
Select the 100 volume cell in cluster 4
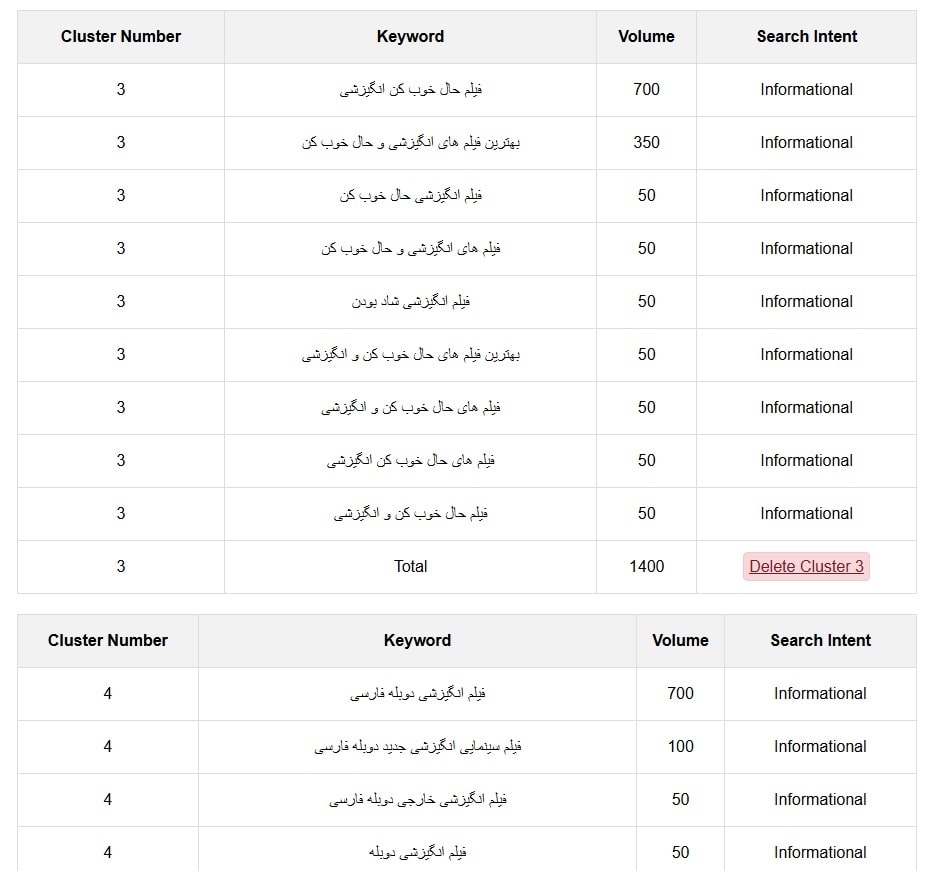680,747
